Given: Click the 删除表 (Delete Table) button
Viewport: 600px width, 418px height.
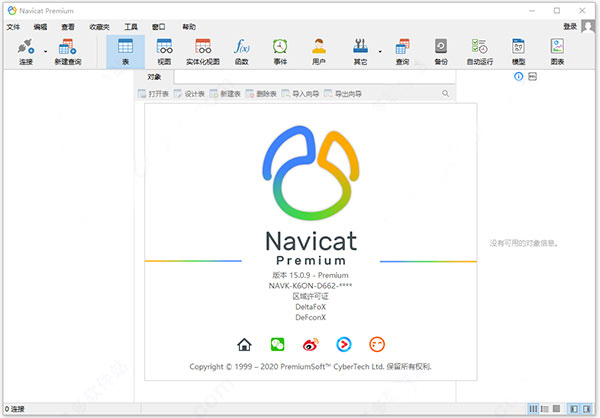Looking at the screenshot, I should click(x=261, y=94).
